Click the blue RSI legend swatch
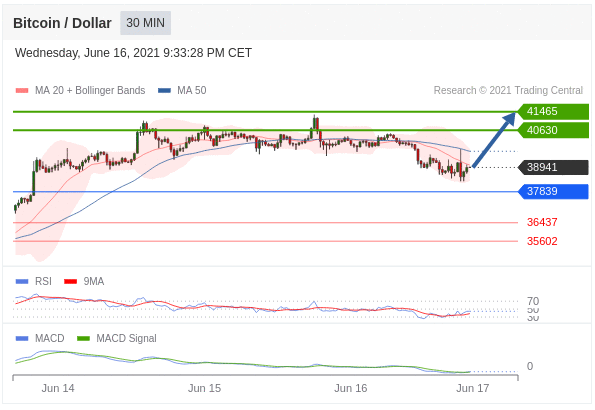Image resolution: width=595 pixels, height=410 pixels. (22, 282)
